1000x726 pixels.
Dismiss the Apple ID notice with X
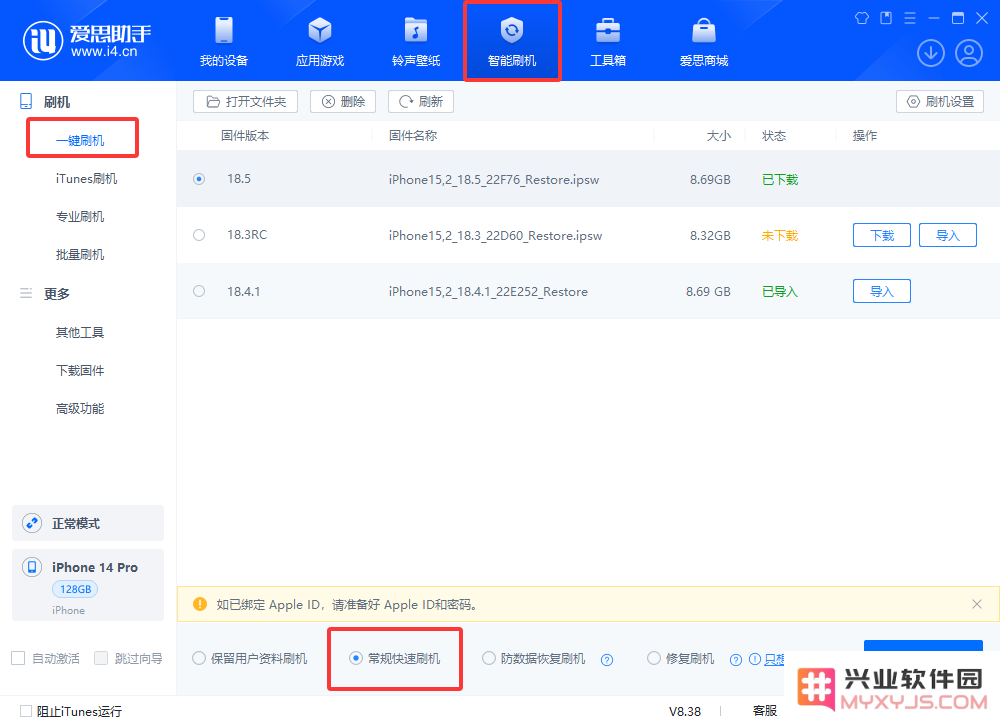[976, 604]
